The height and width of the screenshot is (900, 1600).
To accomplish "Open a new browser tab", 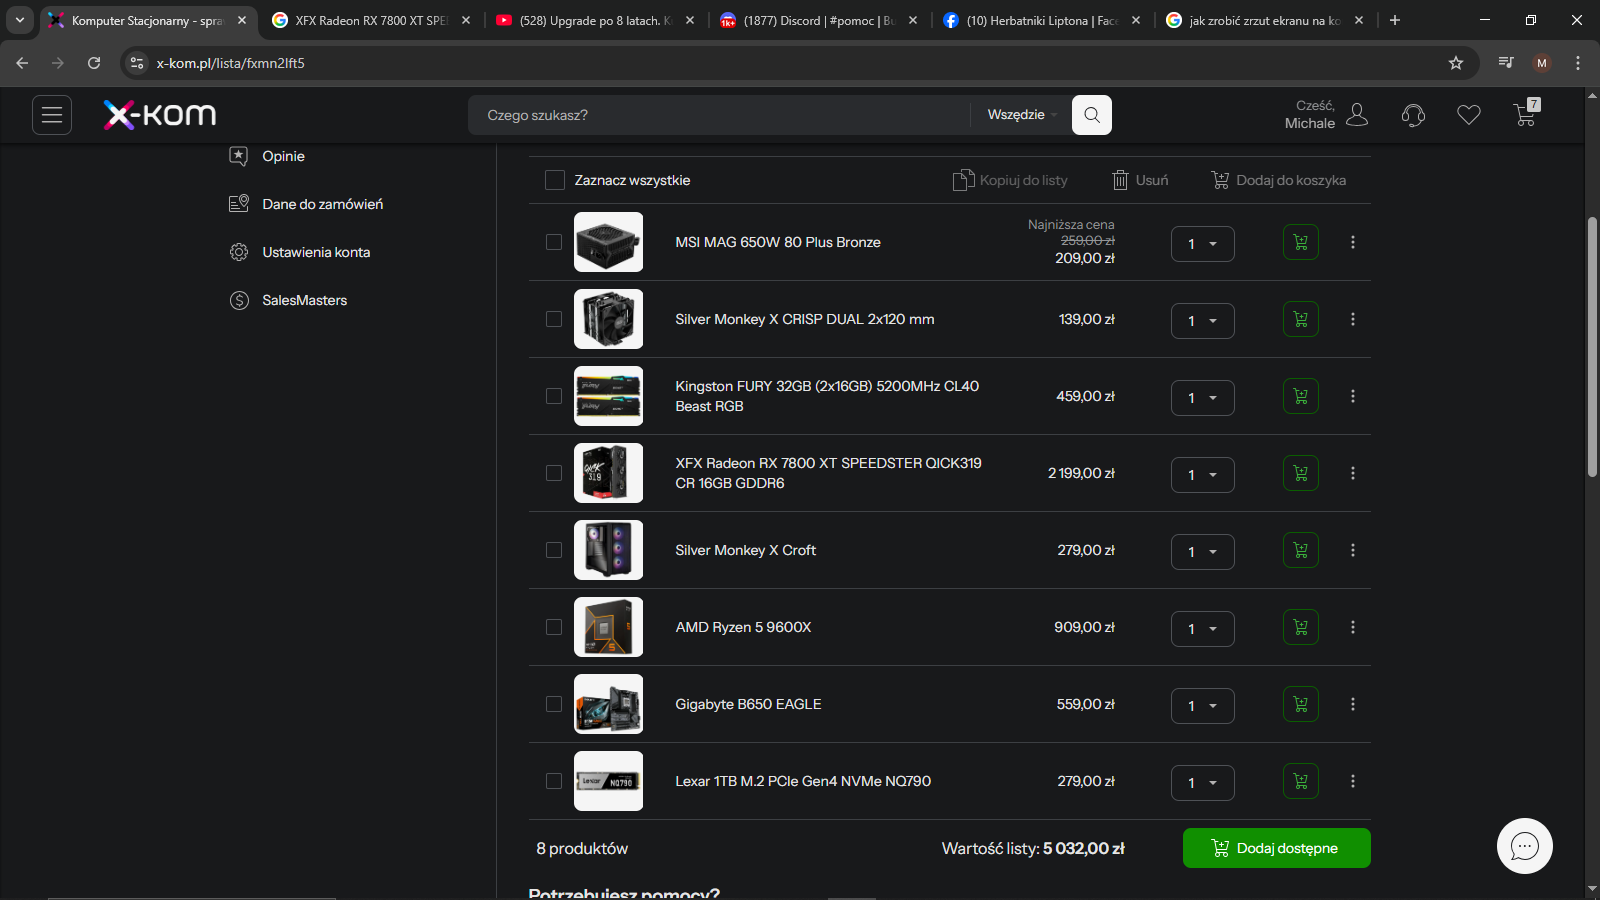I will pos(1395,20).
